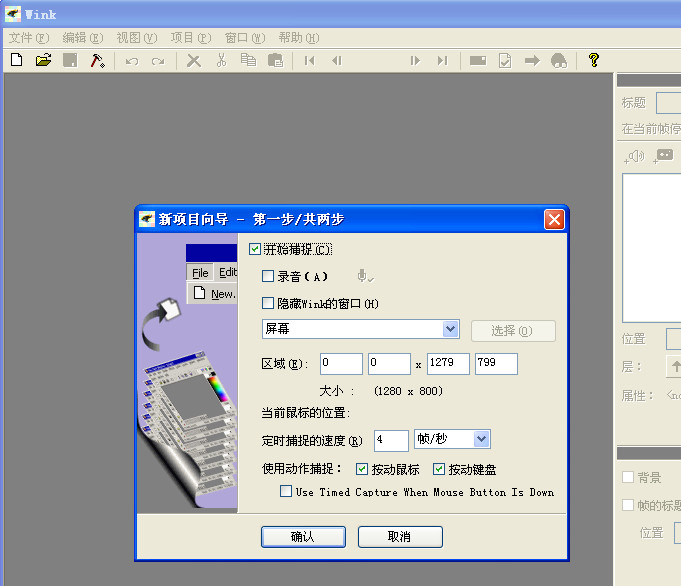Close the 新项目向导 dialog
The image size is (681, 586).
pos(554,219)
